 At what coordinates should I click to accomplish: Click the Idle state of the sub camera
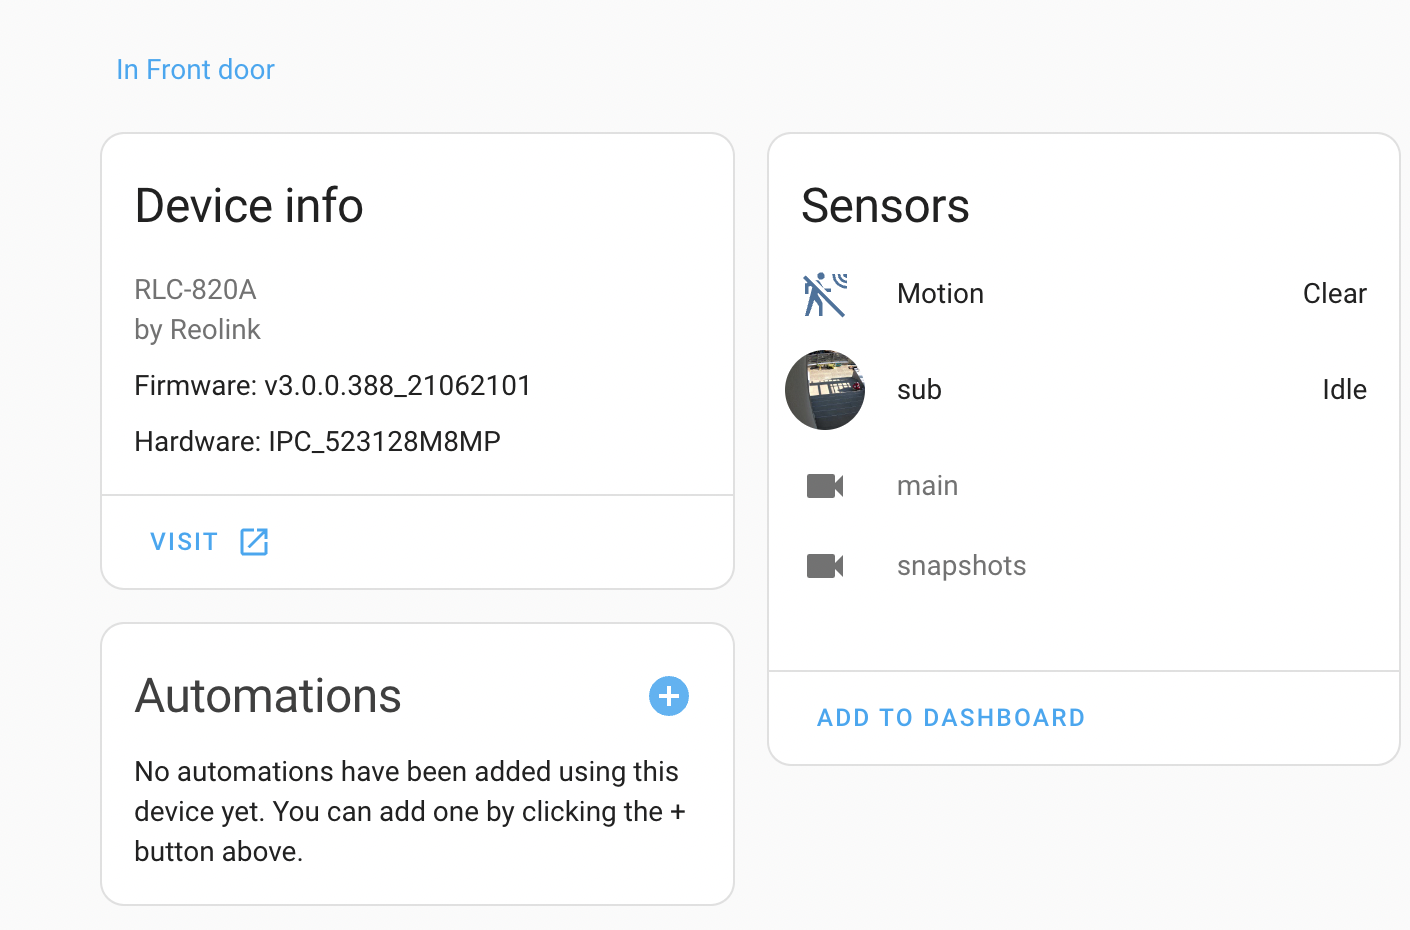(x=1344, y=390)
